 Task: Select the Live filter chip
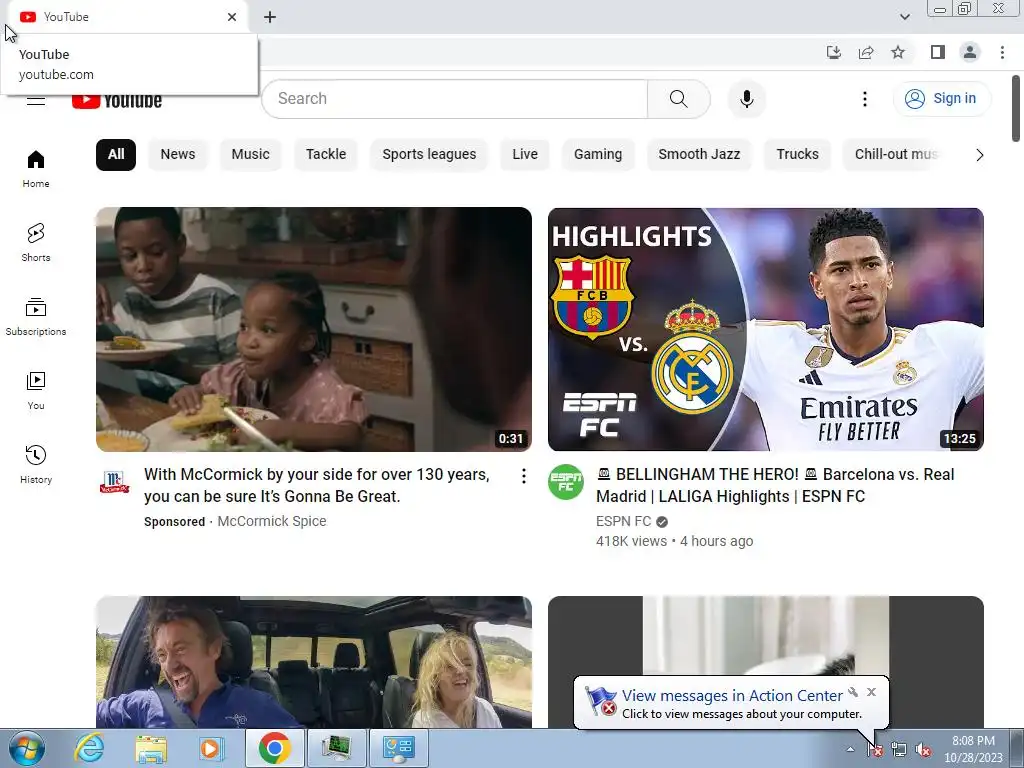point(524,154)
